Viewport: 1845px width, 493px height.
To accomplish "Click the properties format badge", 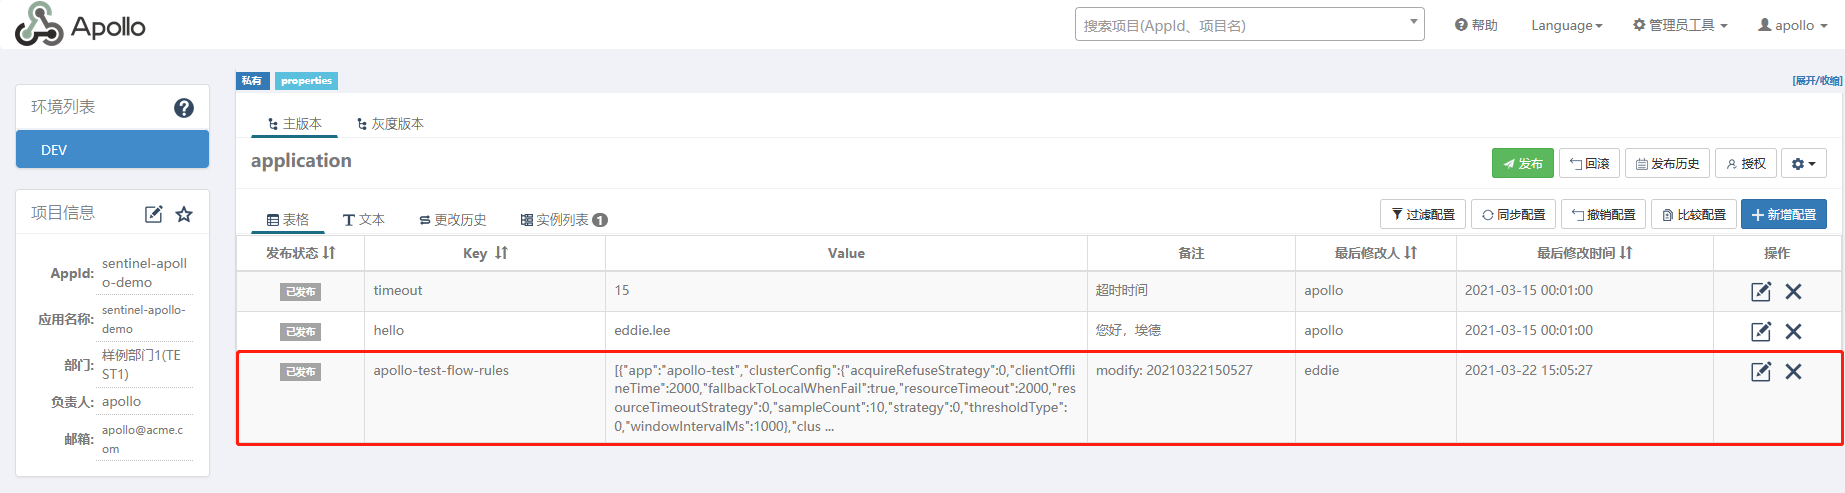I will pyautogui.click(x=306, y=81).
